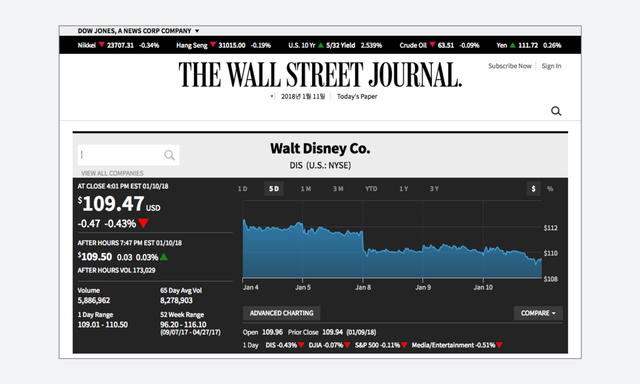
Task: Click the 1 Day Range 109.01 - 110.50
Action: click(103, 324)
